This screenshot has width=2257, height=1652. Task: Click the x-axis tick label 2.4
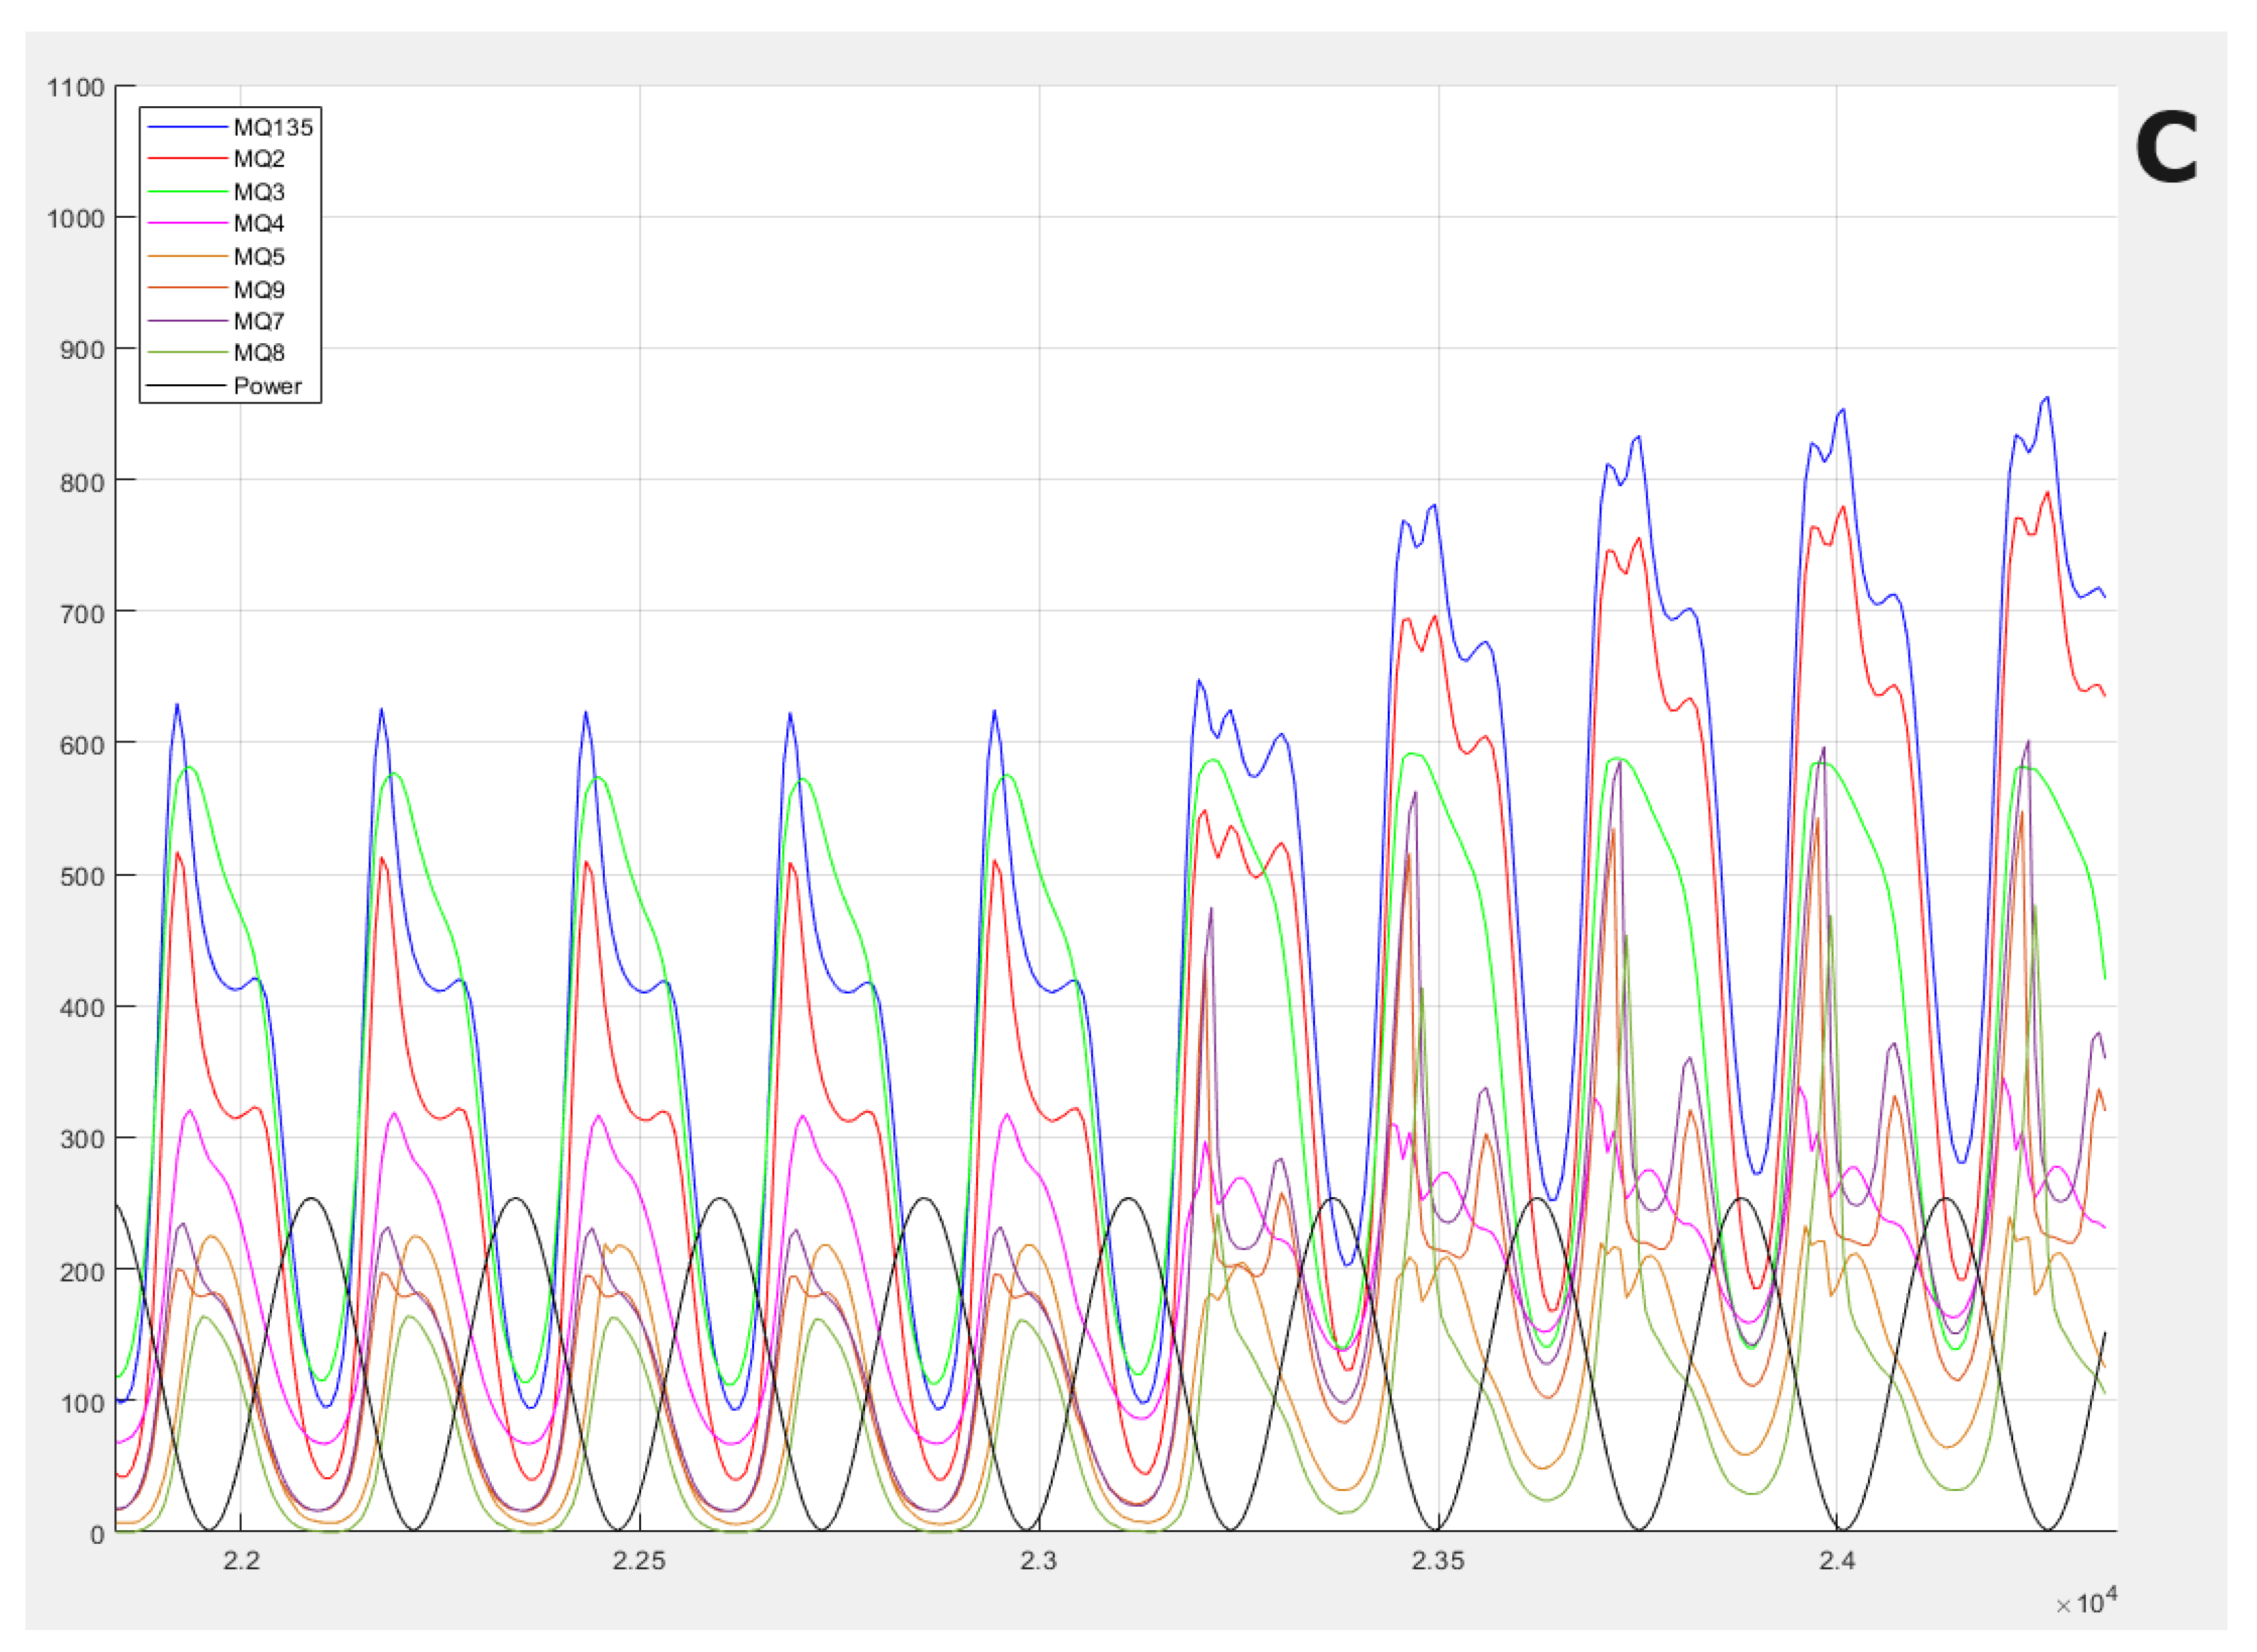1837,1561
